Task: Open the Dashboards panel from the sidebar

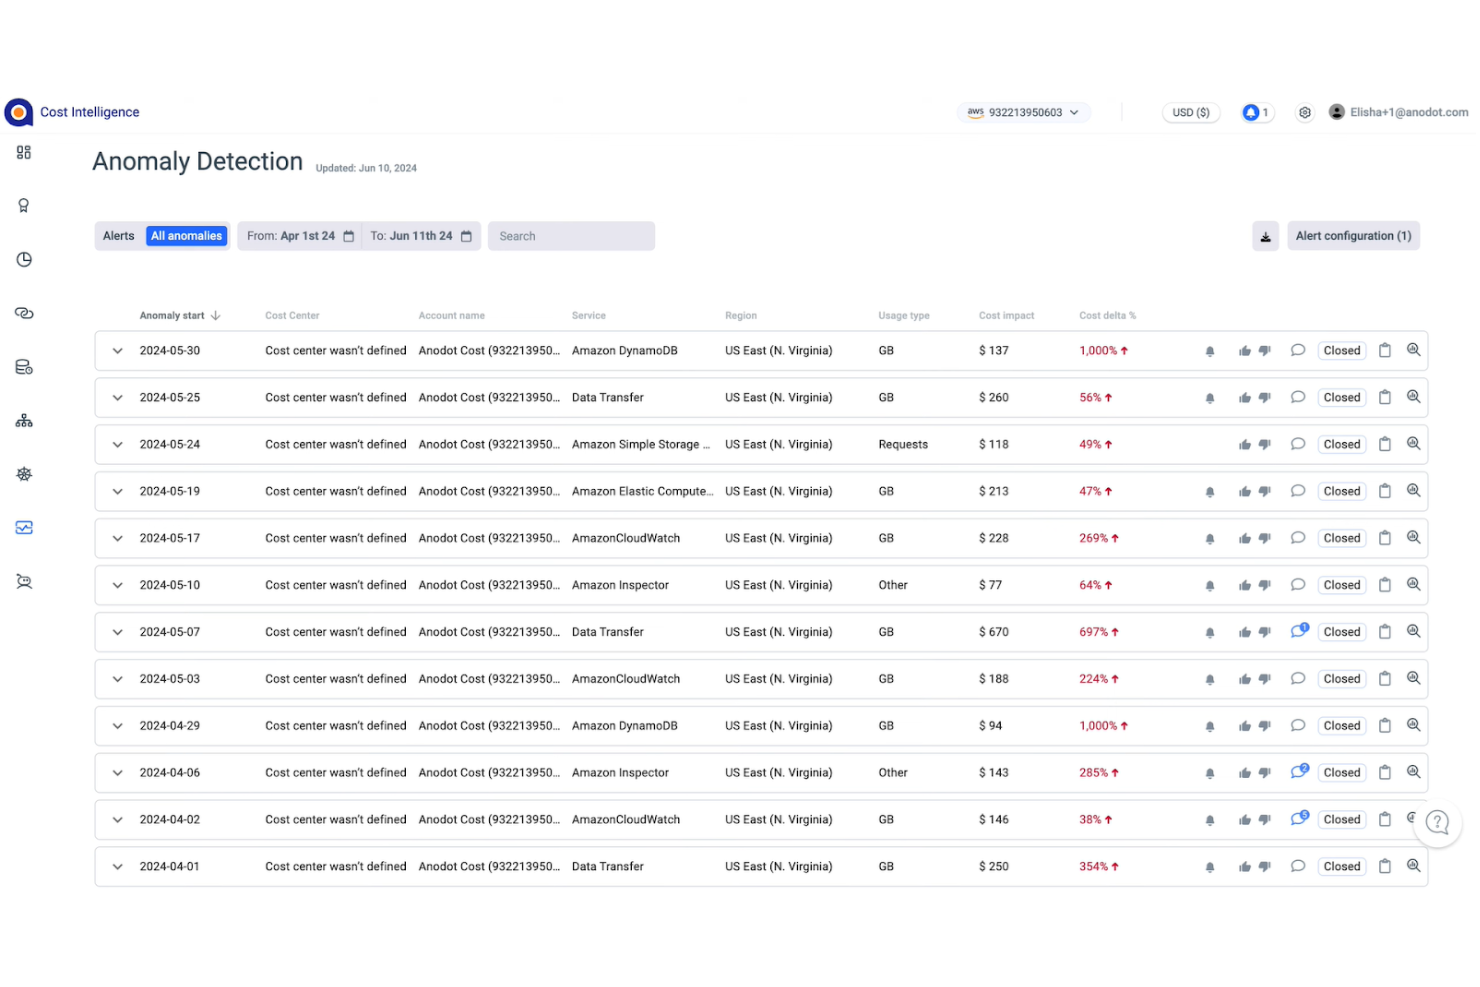Action: click(x=24, y=152)
